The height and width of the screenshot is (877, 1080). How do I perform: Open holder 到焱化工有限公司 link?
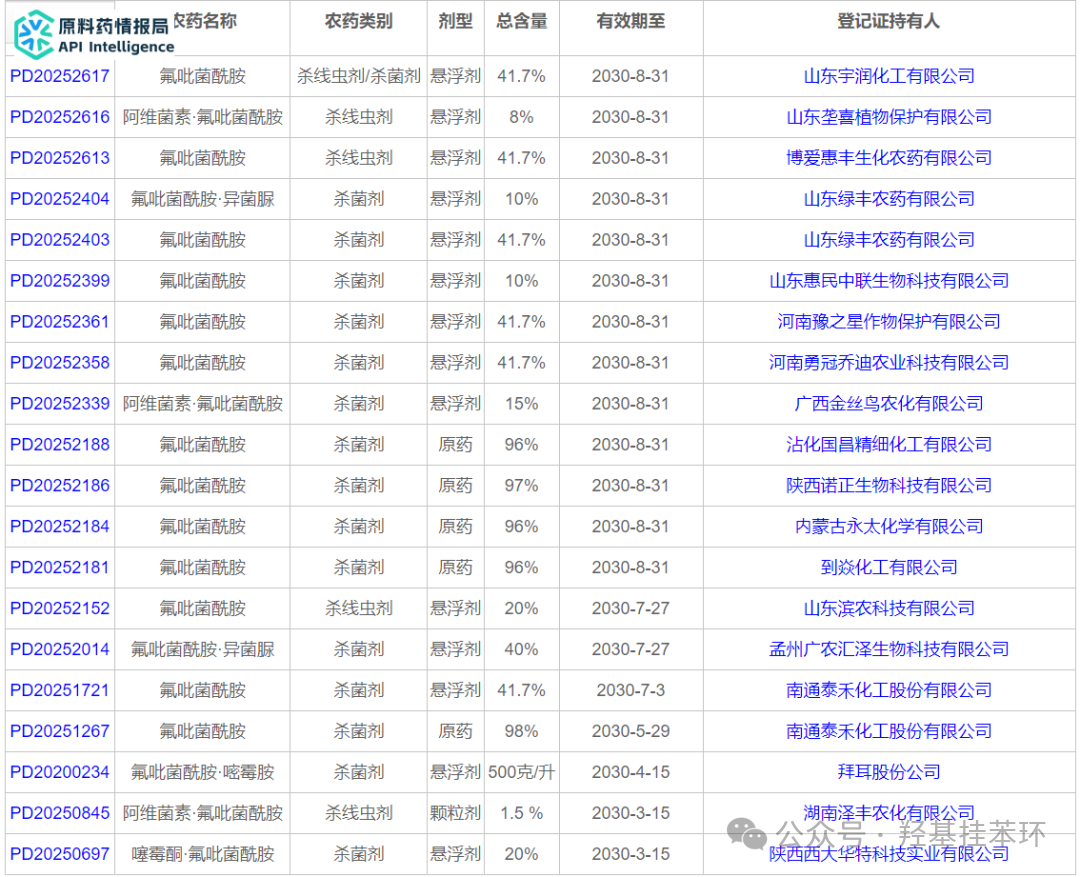889,568
